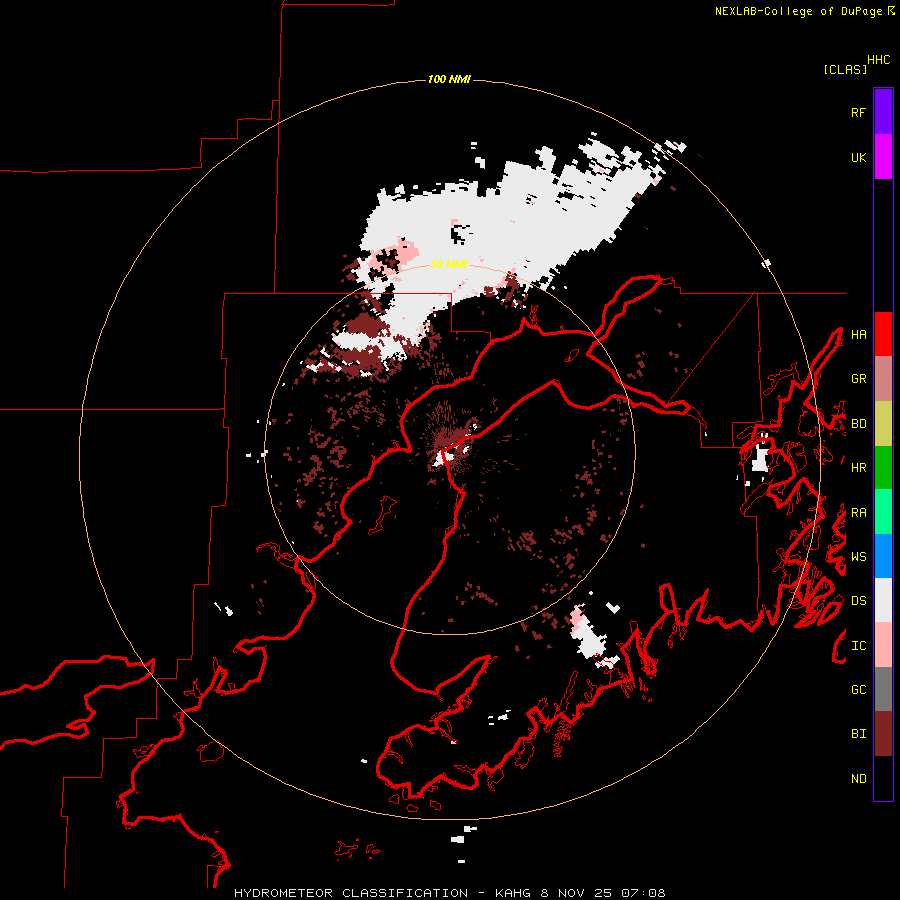Select the GC gray legend swatch

pyautogui.click(x=883, y=689)
